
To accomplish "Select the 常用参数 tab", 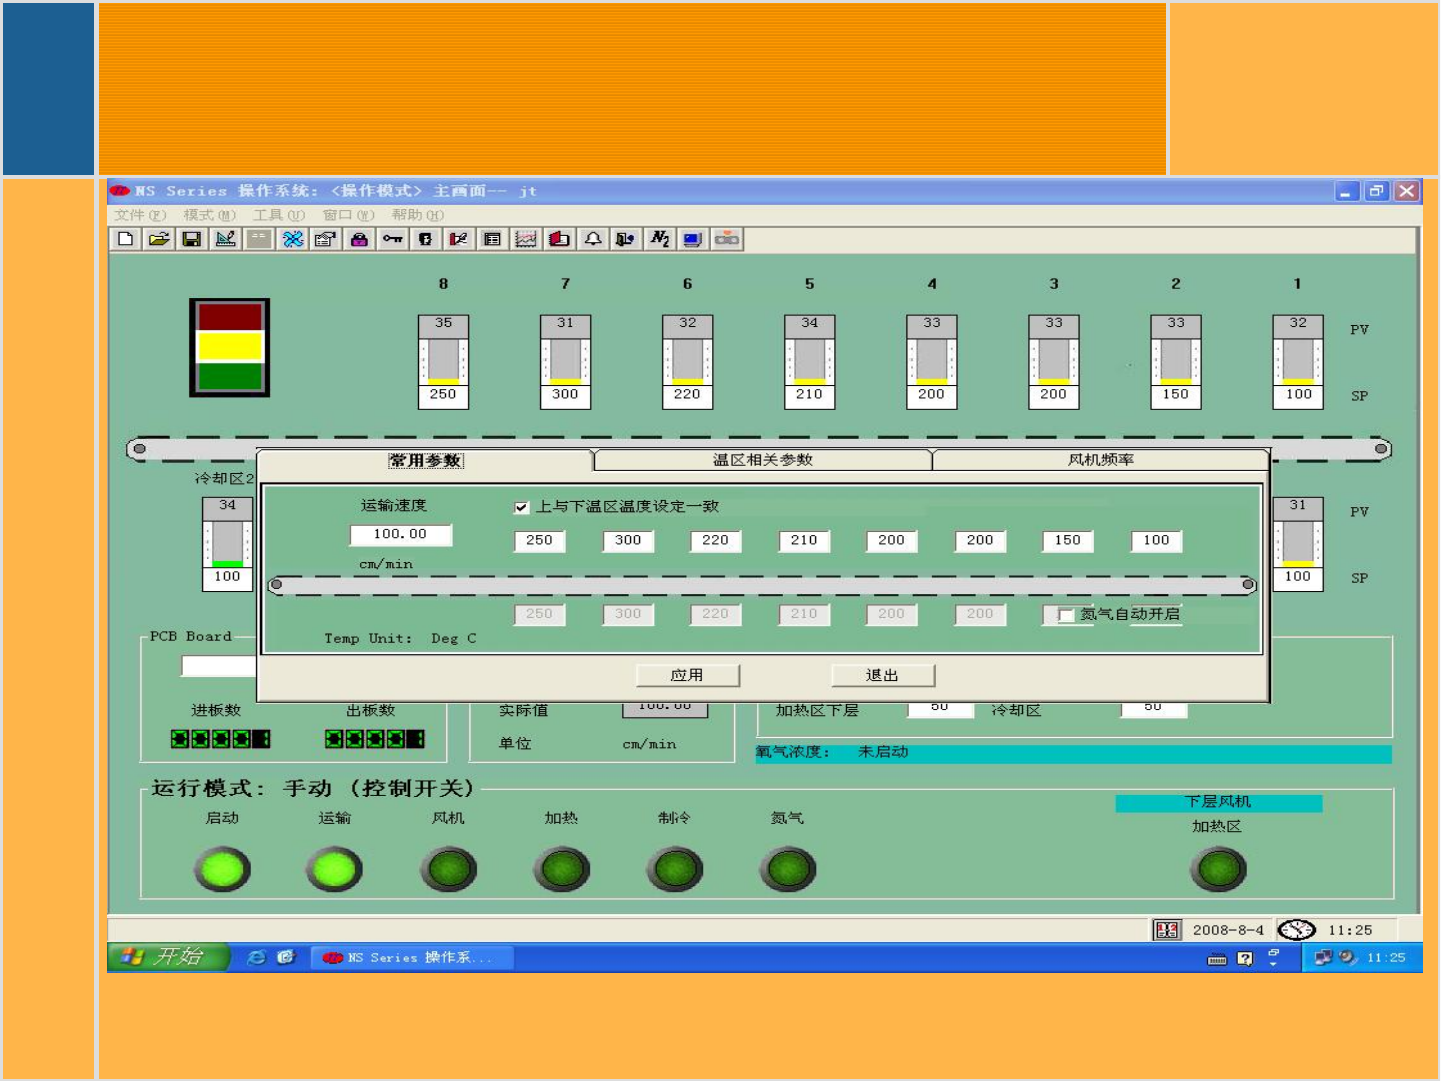I will click(426, 460).
